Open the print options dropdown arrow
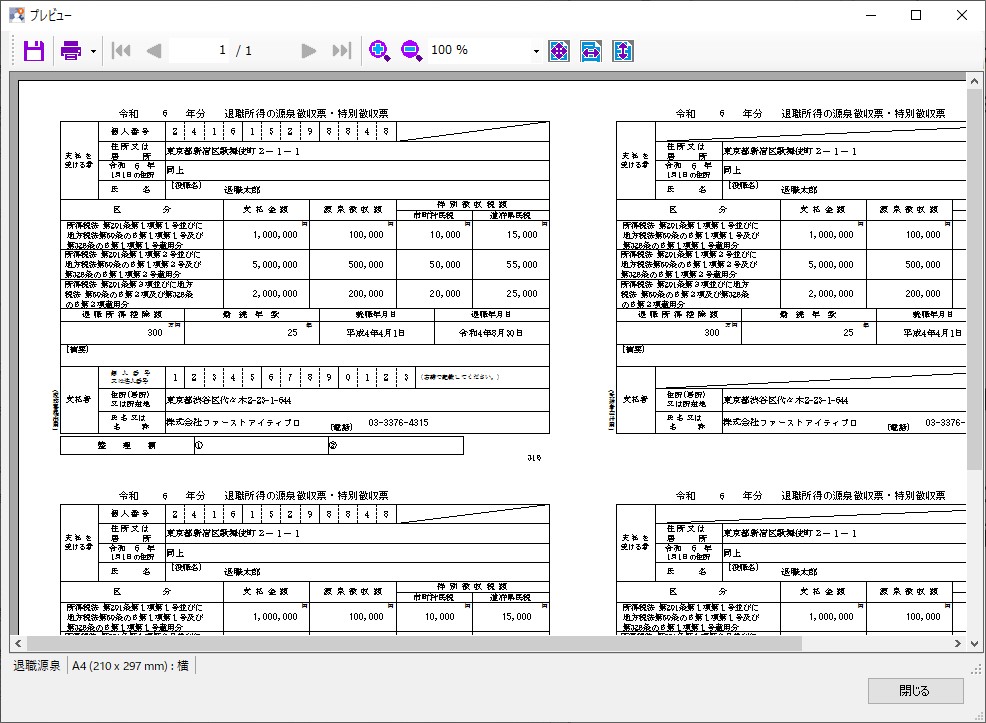The height and width of the screenshot is (723, 986). tap(93, 51)
